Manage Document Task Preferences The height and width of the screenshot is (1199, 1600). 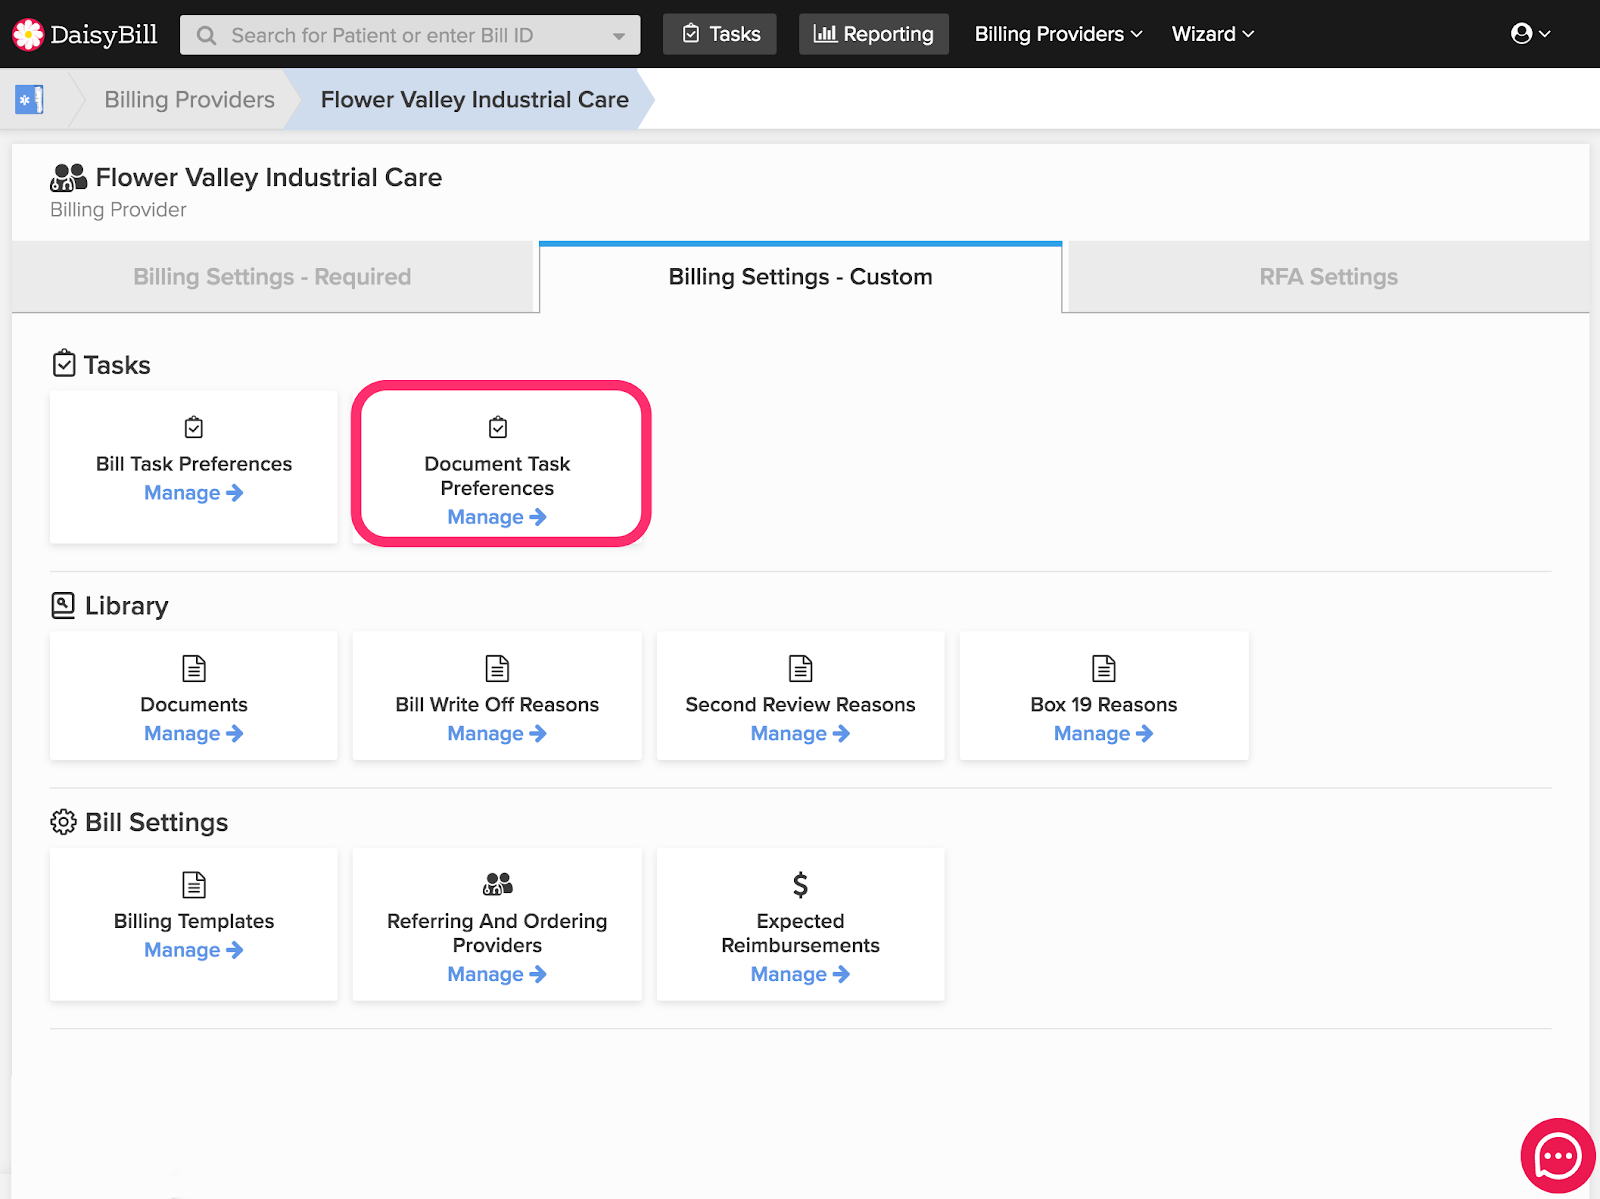pyautogui.click(x=497, y=517)
